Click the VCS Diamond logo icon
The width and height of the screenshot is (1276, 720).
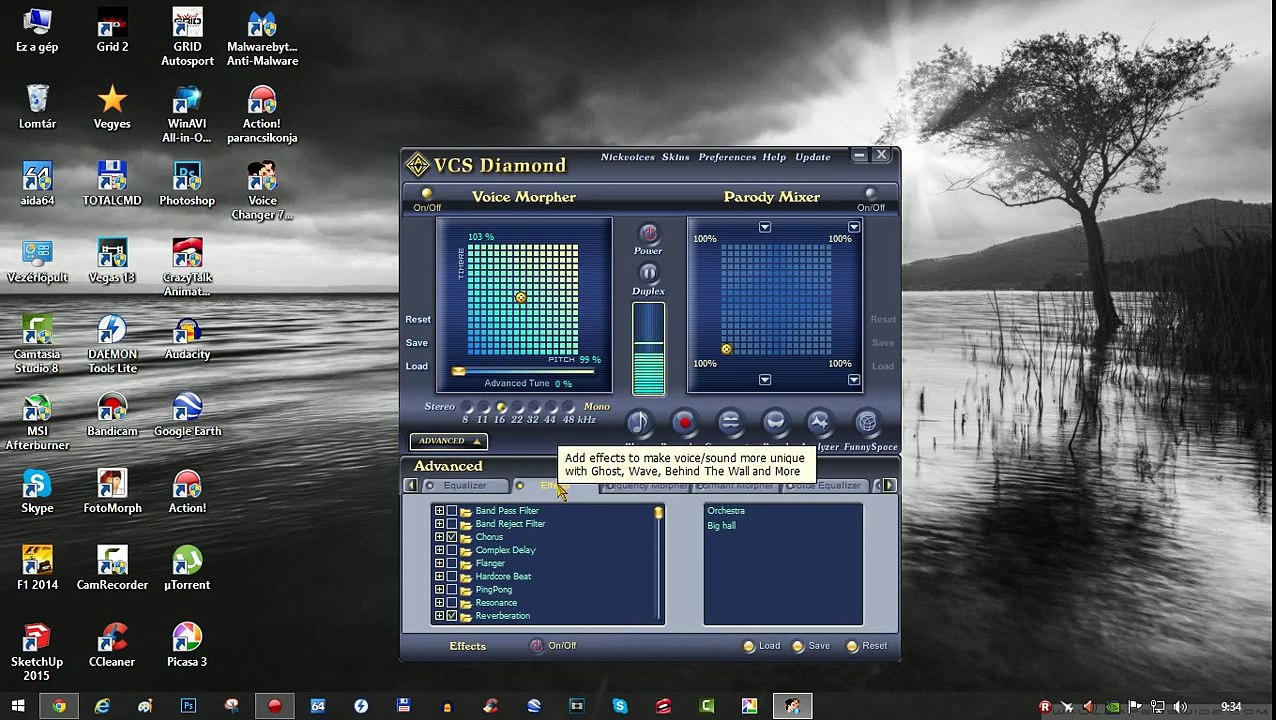pyautogui.click(x=418, y=165)
